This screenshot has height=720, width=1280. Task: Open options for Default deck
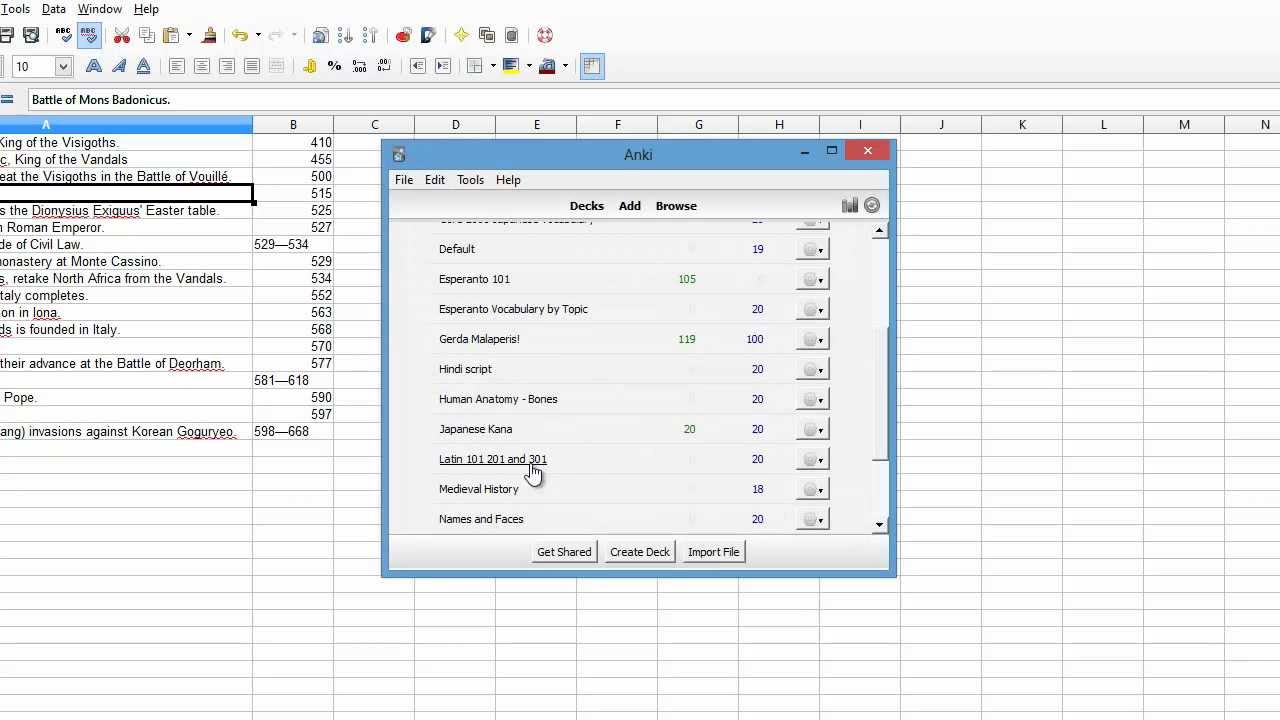tap(813, 249)
